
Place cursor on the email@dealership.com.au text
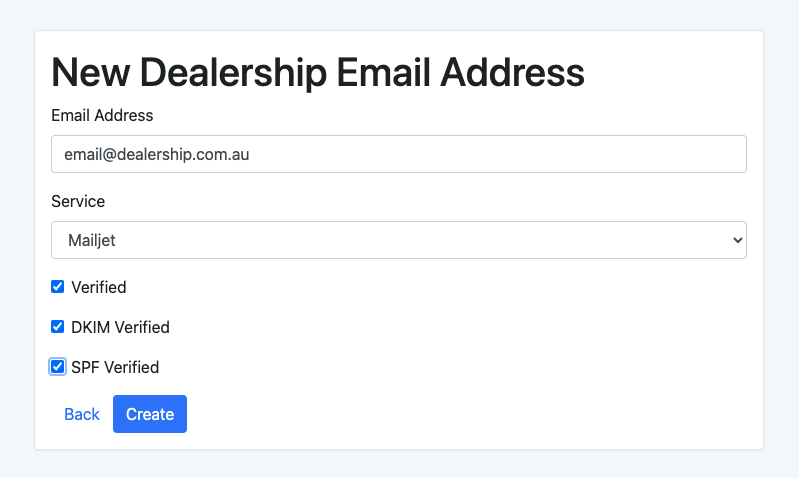(x=156, y=155)
